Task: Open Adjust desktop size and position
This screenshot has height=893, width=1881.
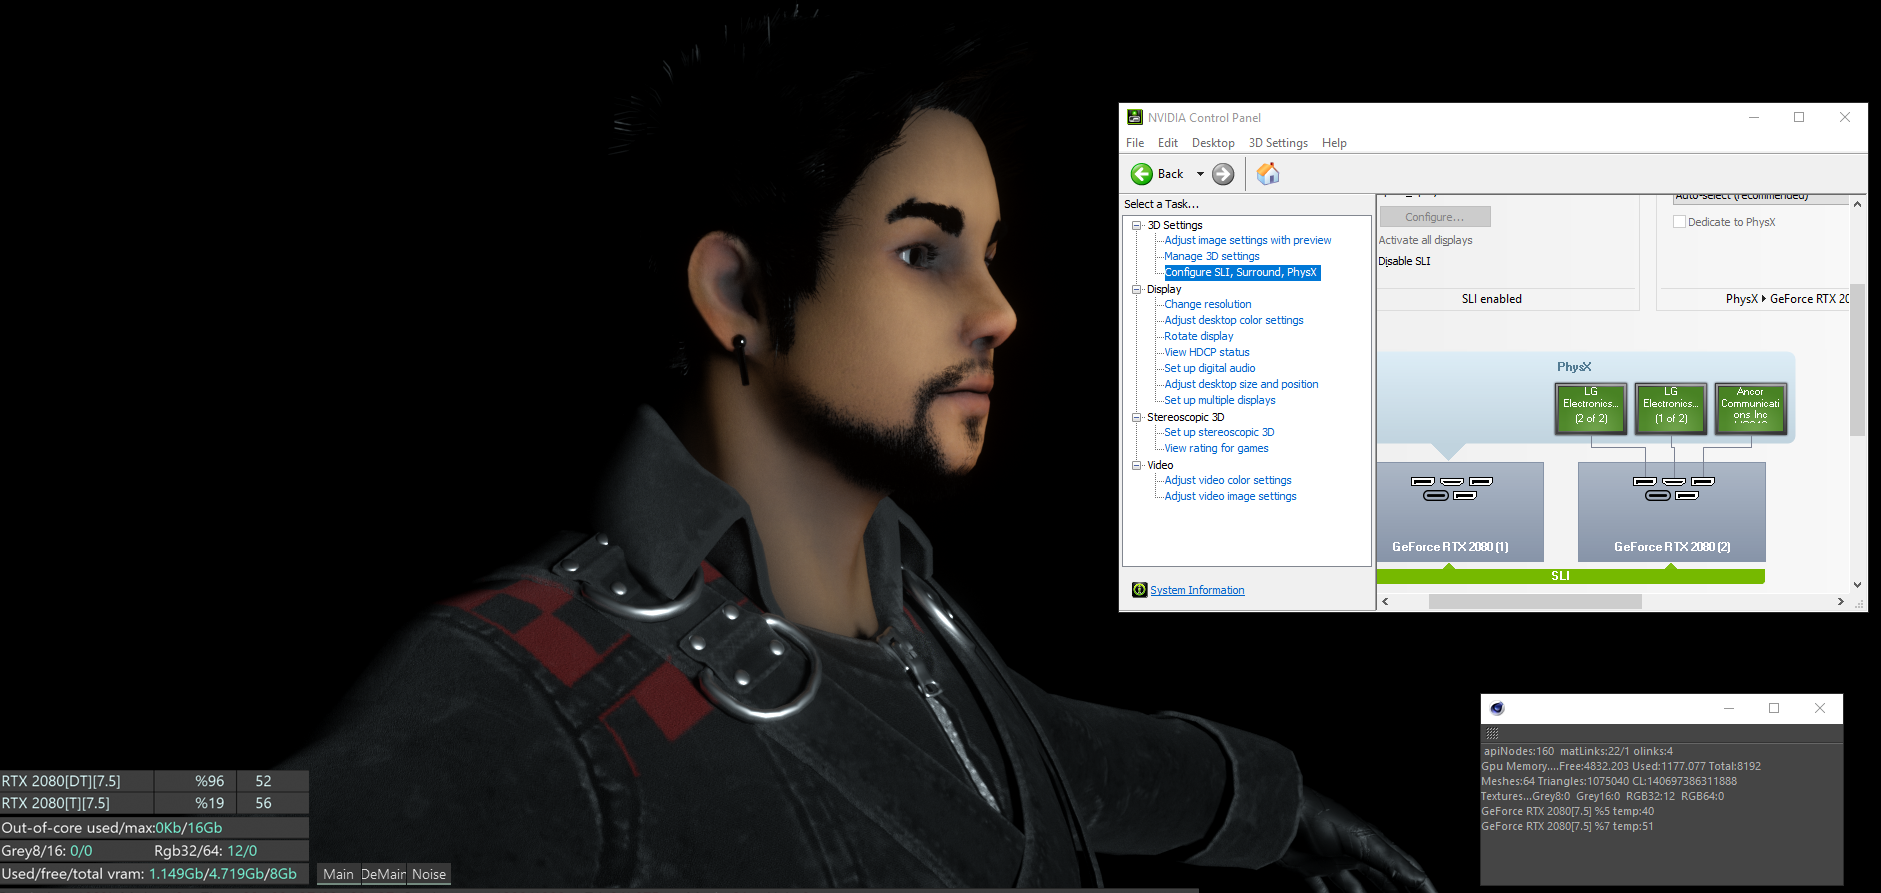Action: point(1241,384)
